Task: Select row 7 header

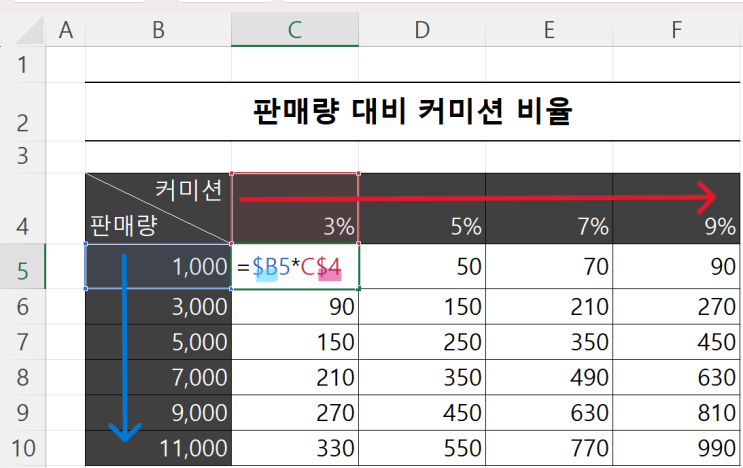Action: point(22,342)
